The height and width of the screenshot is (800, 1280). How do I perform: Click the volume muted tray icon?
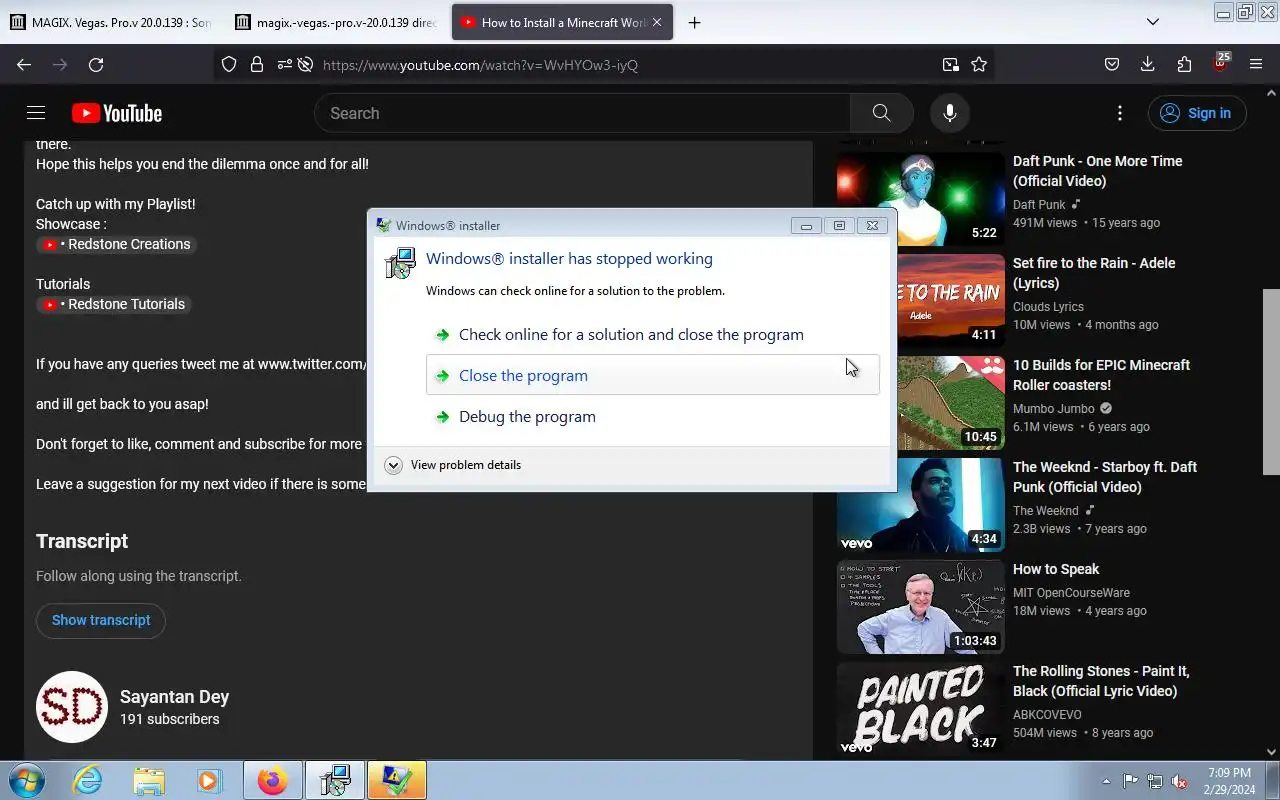1180,781
